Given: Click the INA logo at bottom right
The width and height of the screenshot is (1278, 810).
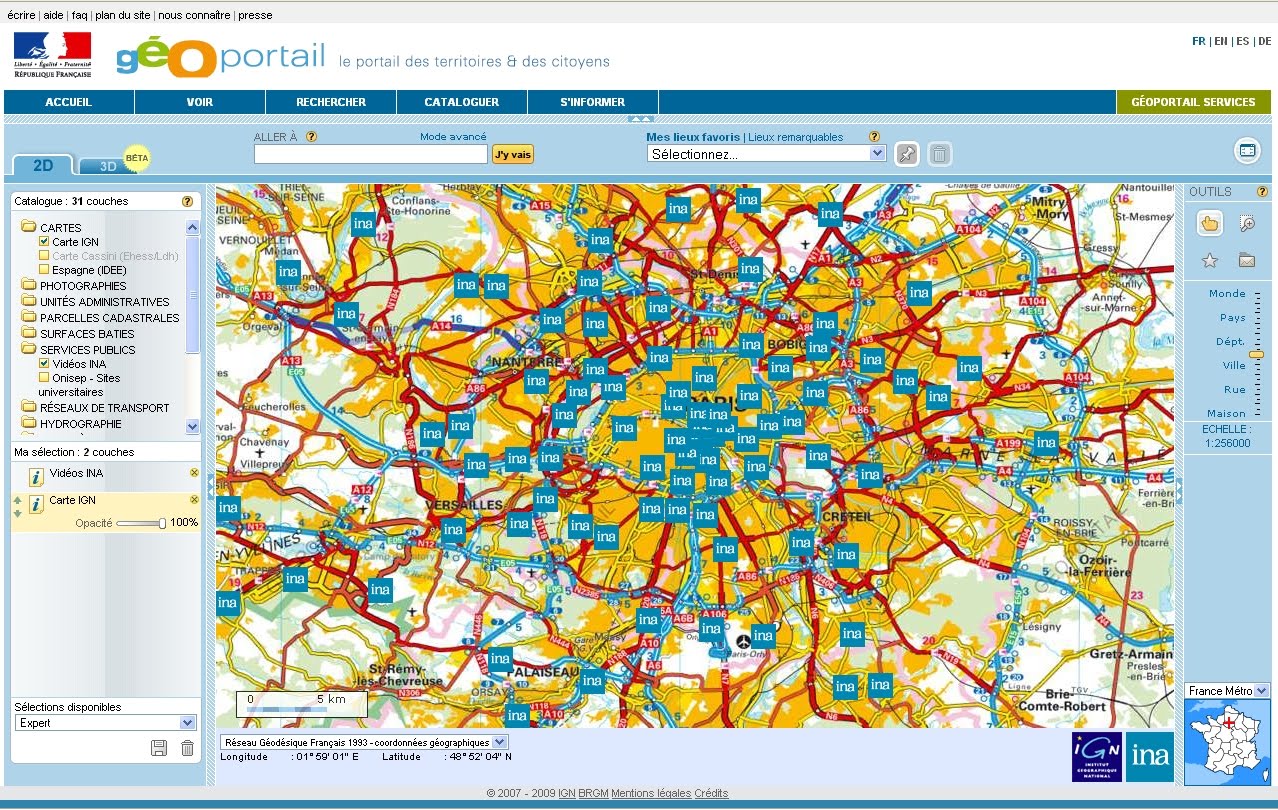Looking at the screenshot, I should [x=1150, y=757].
